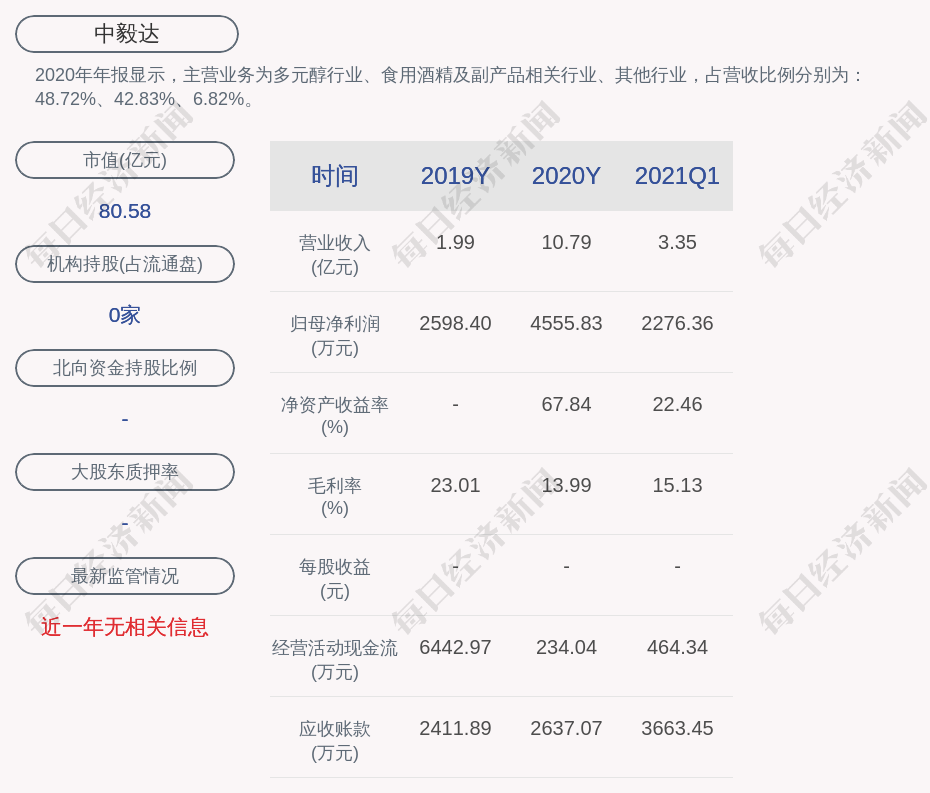Click the 经营活动现金流(万元) row label
Image resolution: width=930 pixels, height=793 pixels.
pyautogui.click(x=335, y=660)
